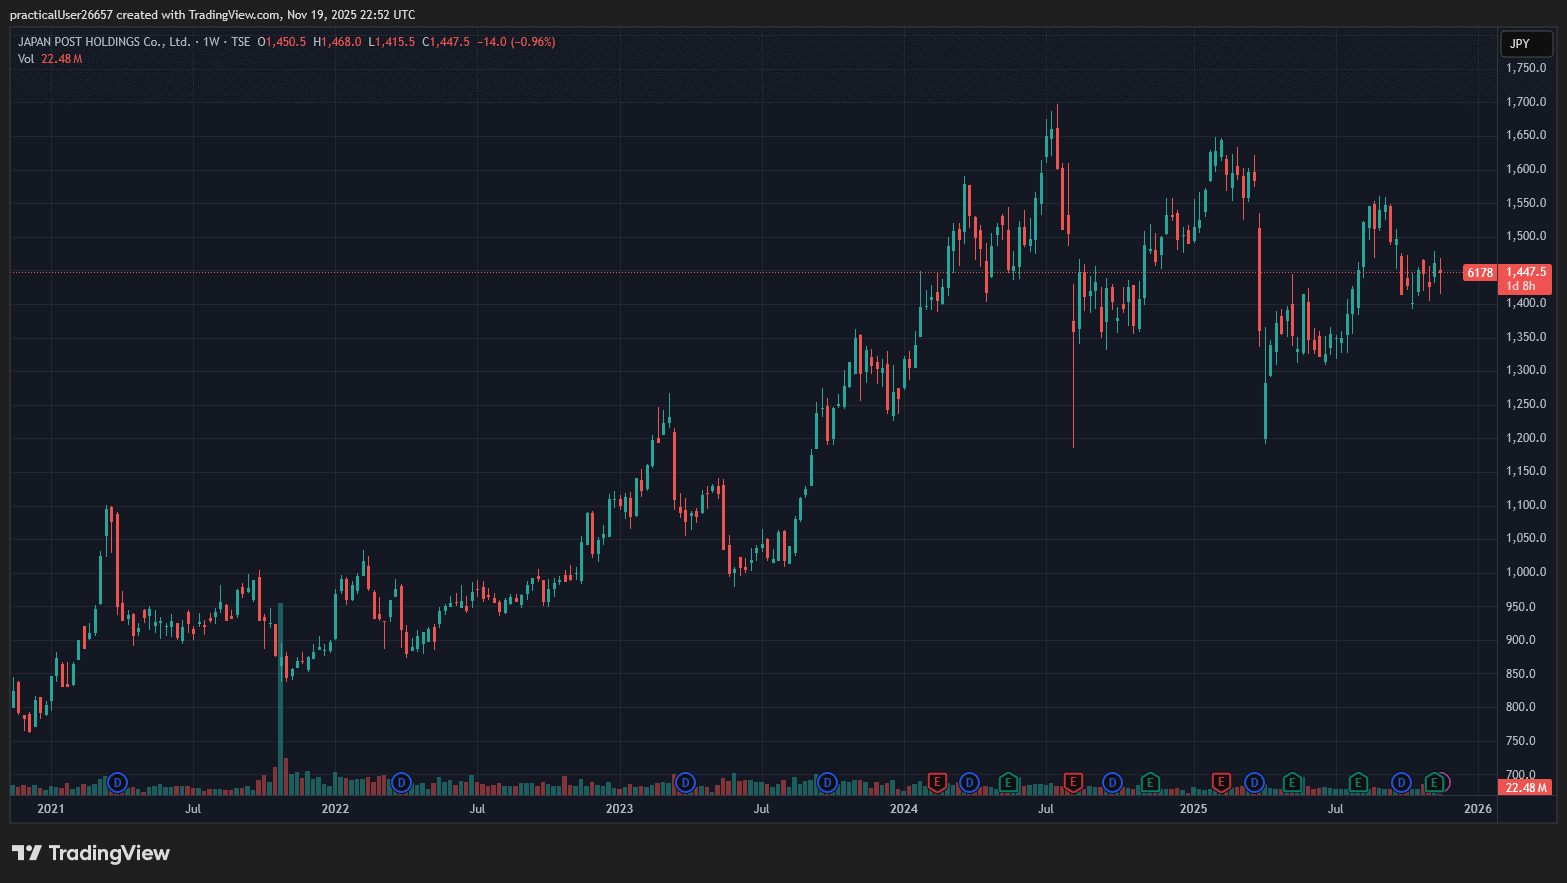Click the JAPAN POST HOLDINGS symbol title
This screenshot has height=883, width=1567.
104,42
